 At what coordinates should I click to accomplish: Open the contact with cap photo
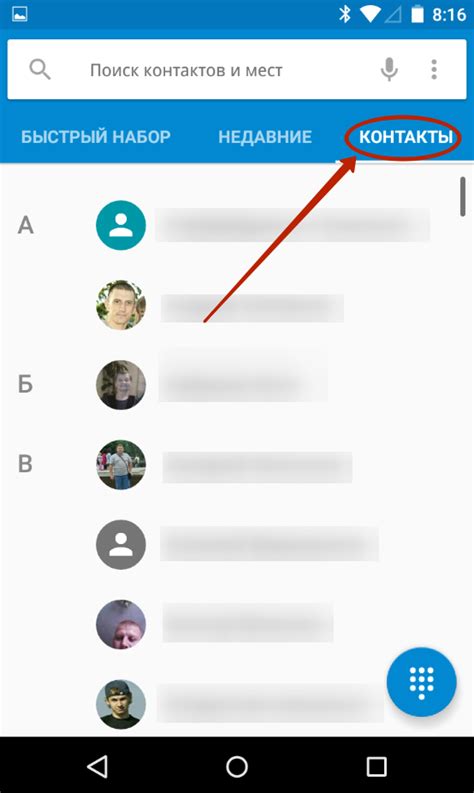click(121, 704)
